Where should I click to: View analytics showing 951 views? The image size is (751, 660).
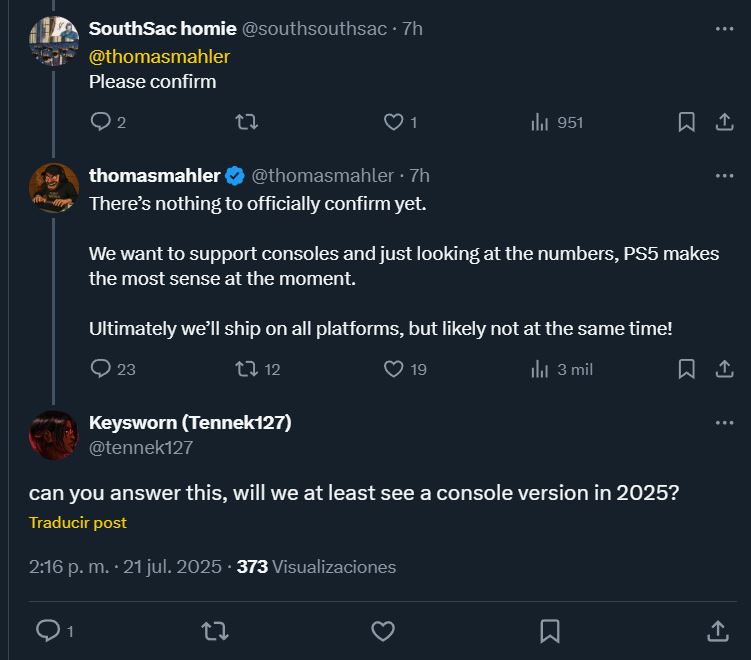(557, 123)
